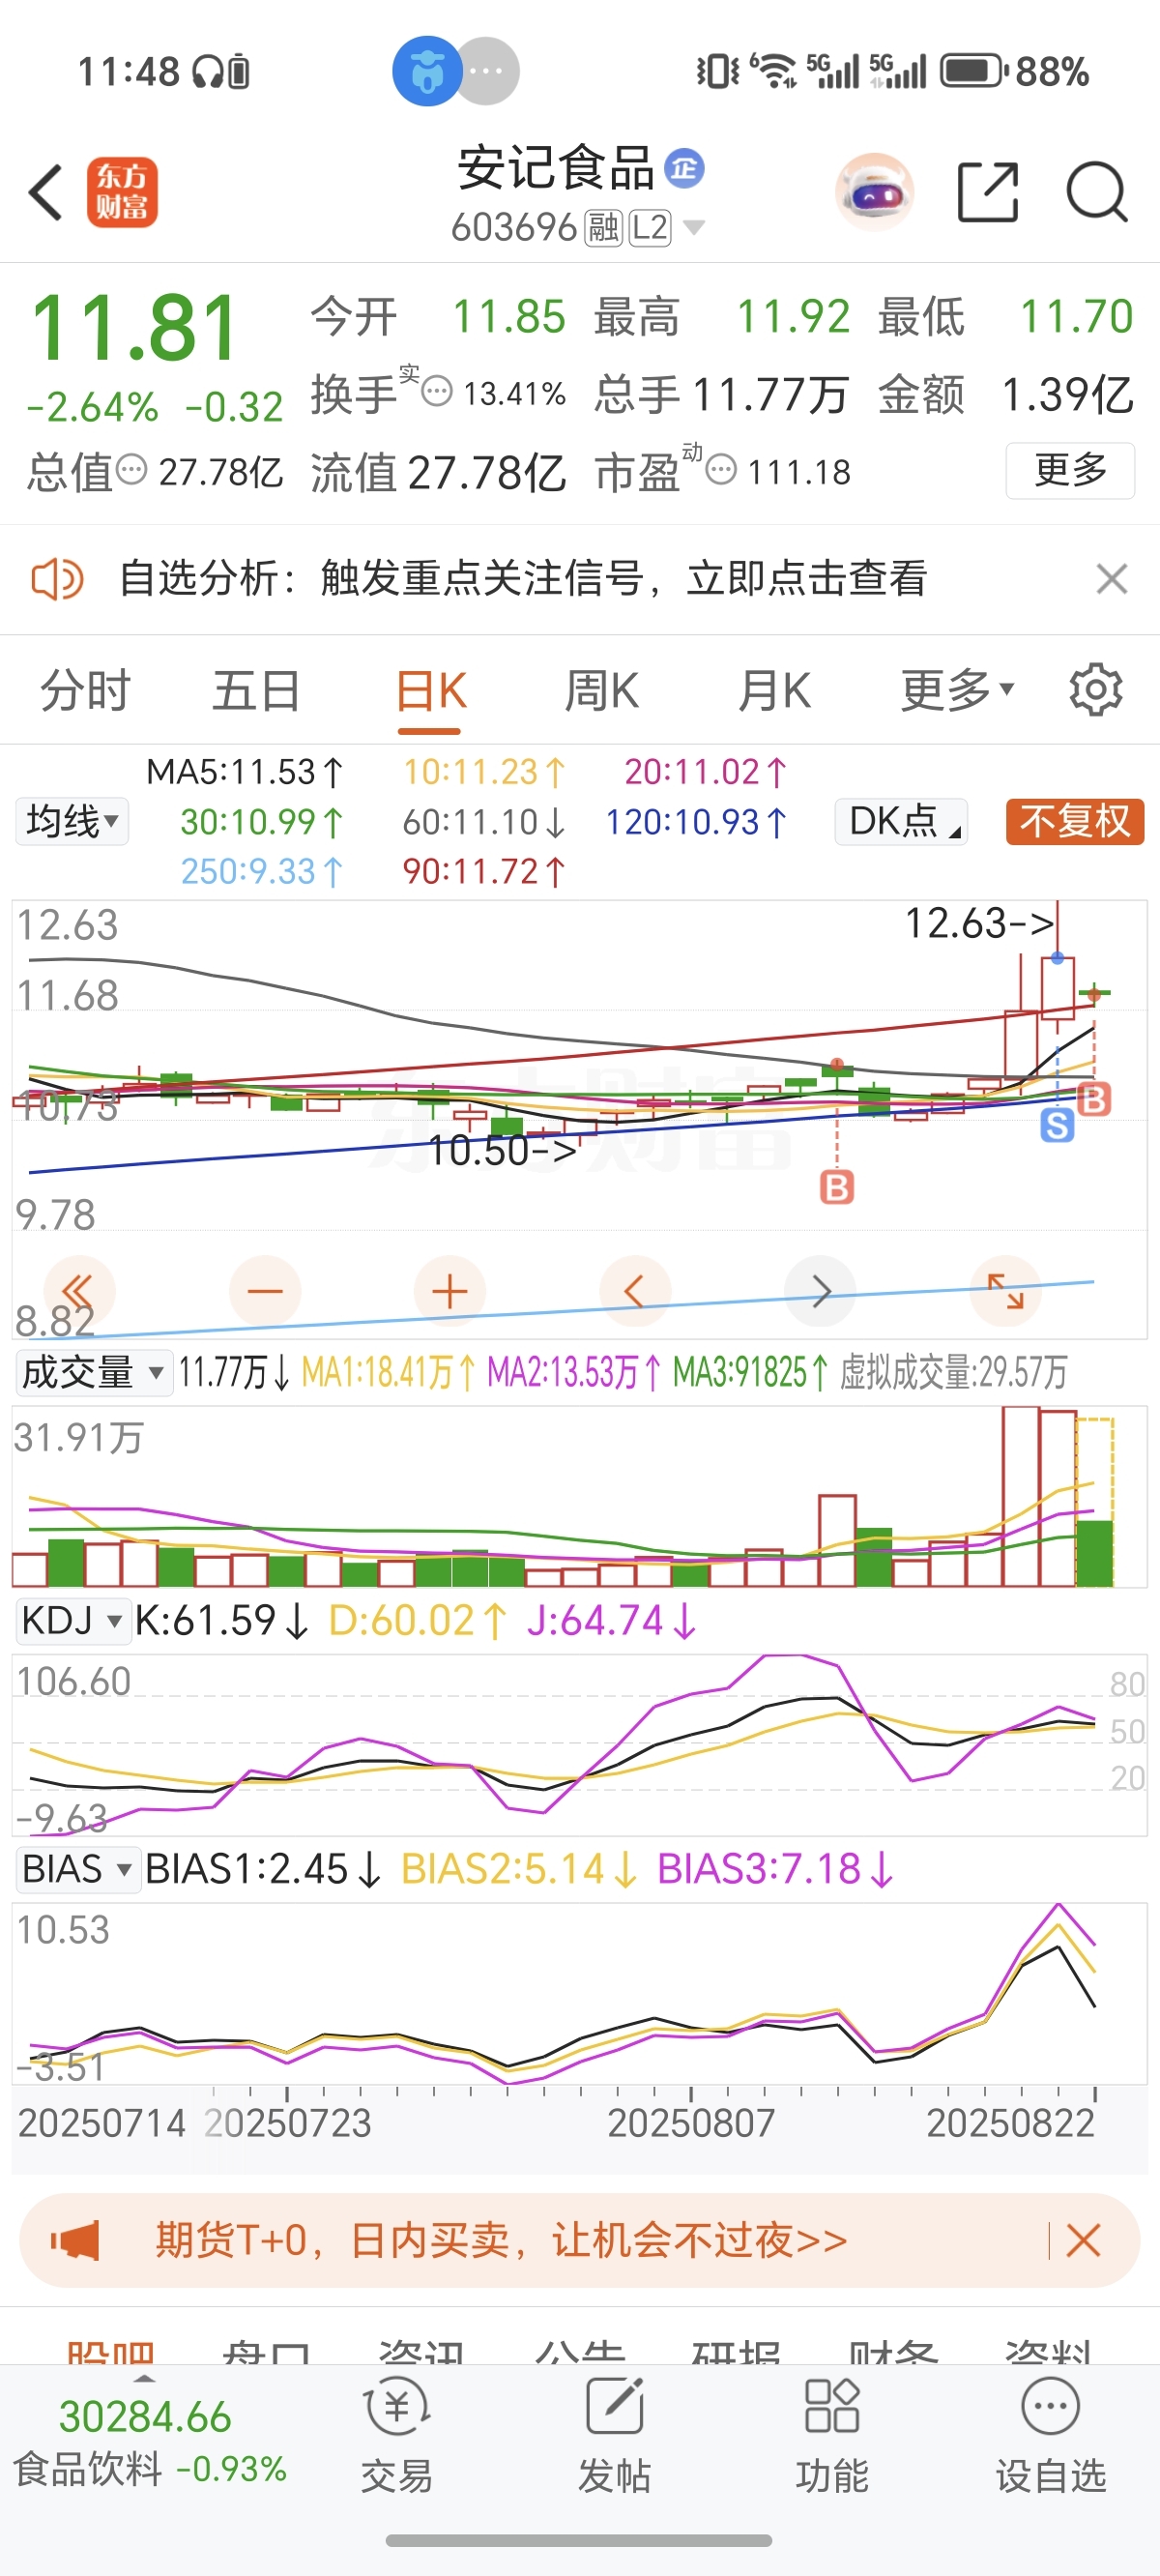Zoom in chart with plus button

pyautogui.click(x=450, y=1291)
